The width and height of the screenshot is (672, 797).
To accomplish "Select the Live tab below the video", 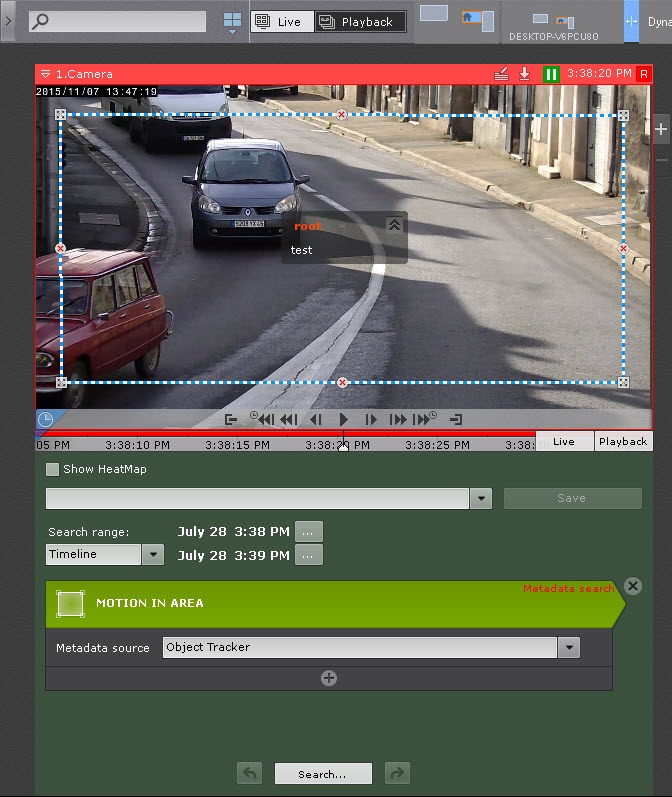I will click(564, 441).
